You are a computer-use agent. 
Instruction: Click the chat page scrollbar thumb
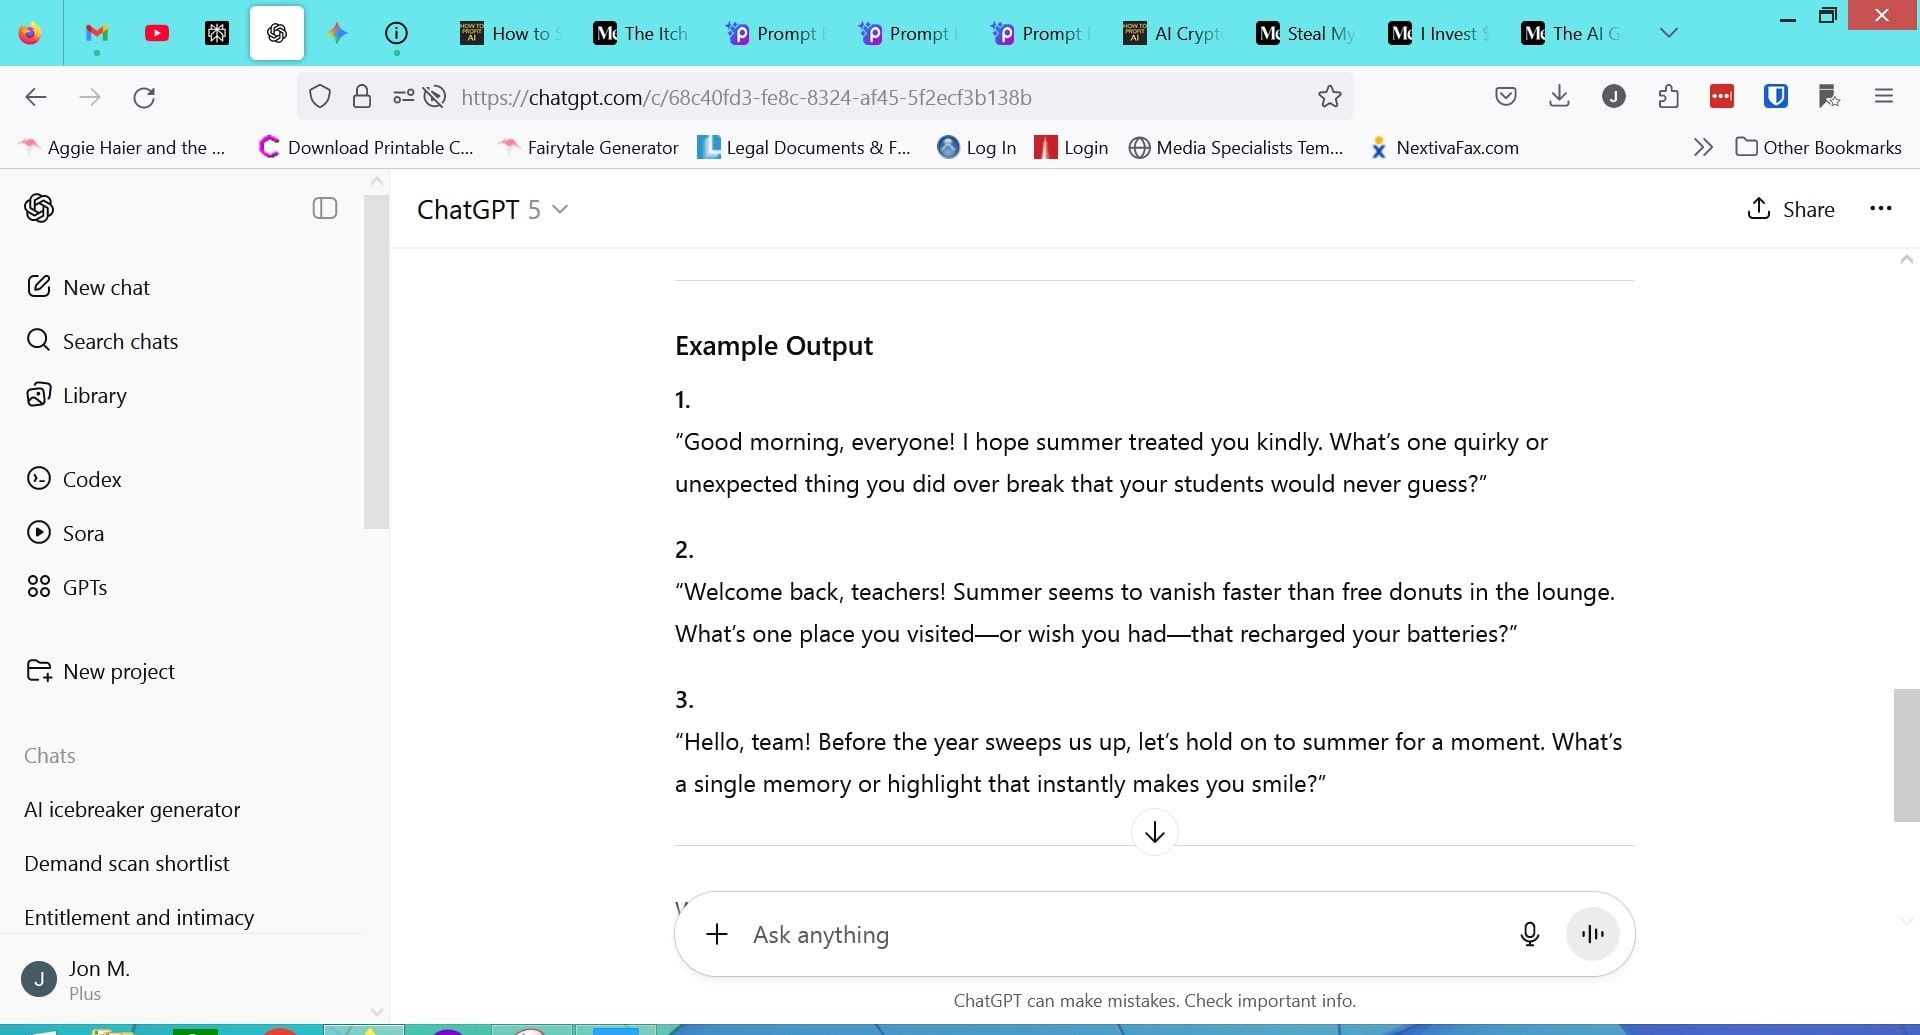(1906, 755)
